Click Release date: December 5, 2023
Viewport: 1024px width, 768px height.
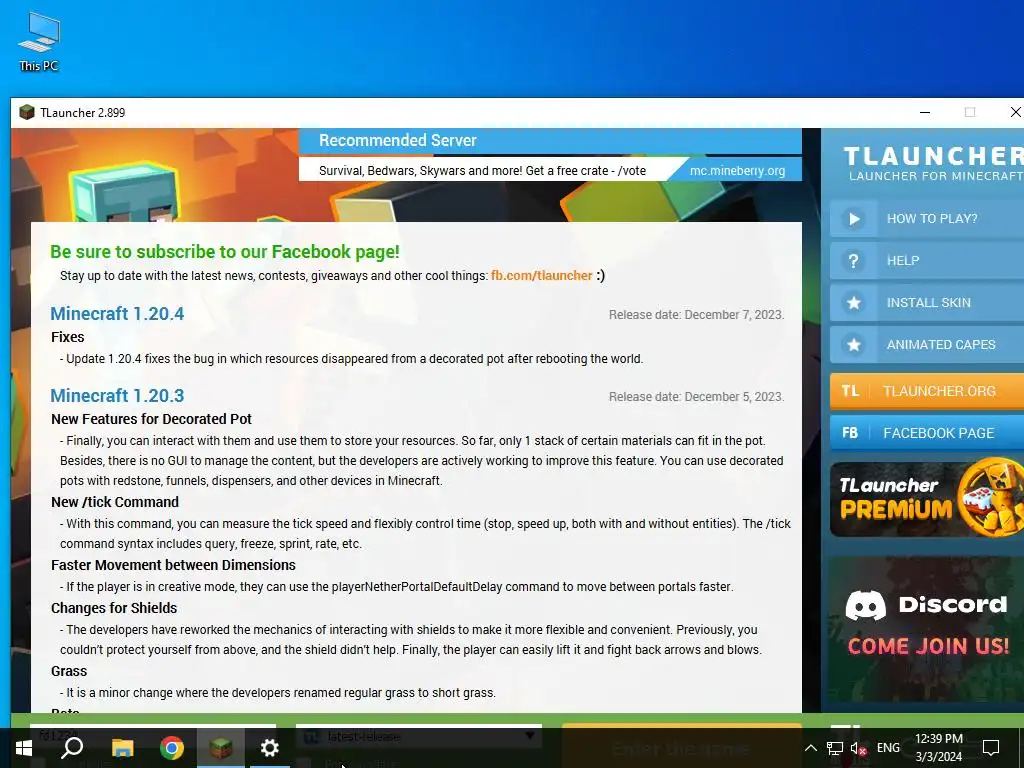[696, 397]
